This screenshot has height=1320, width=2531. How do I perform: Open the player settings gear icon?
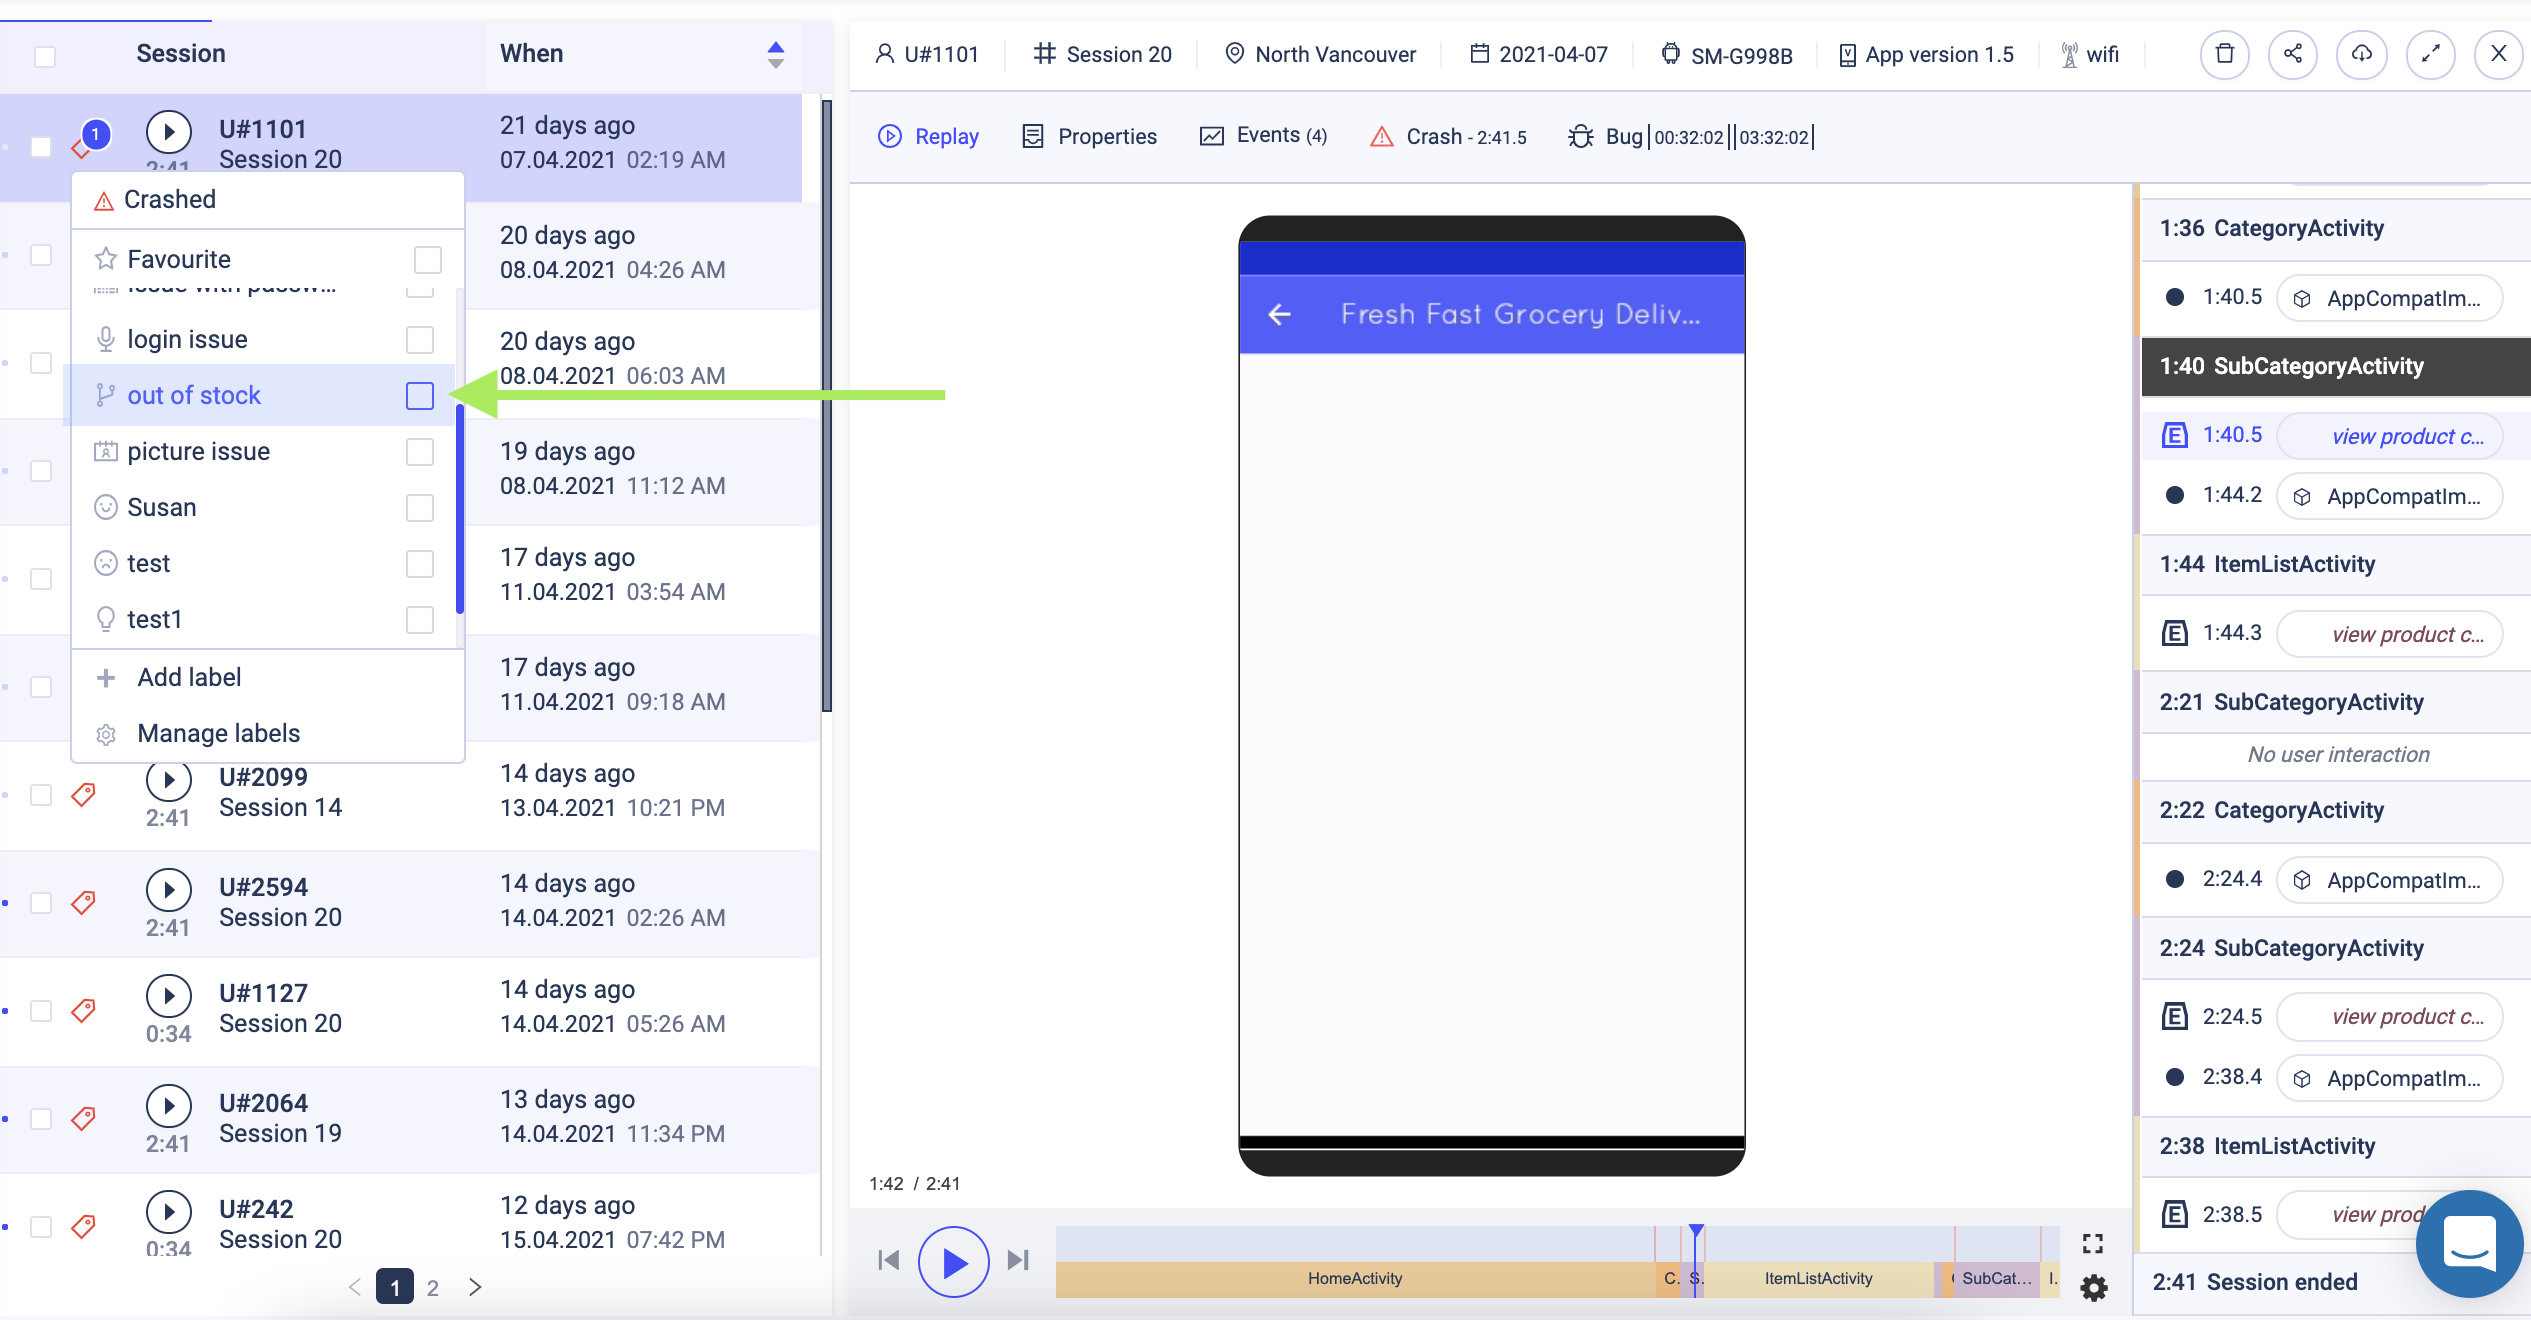click(x=2093, y=1288)
